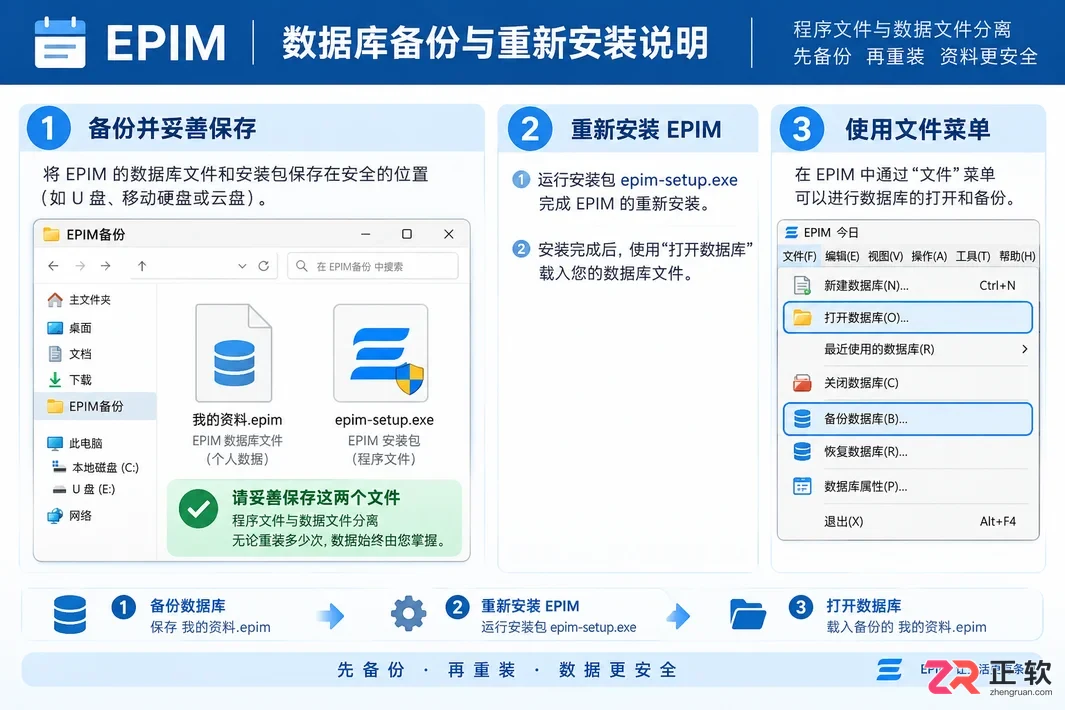
Task: Click the home icon beside 主文件夹
Action: point(55,300)
